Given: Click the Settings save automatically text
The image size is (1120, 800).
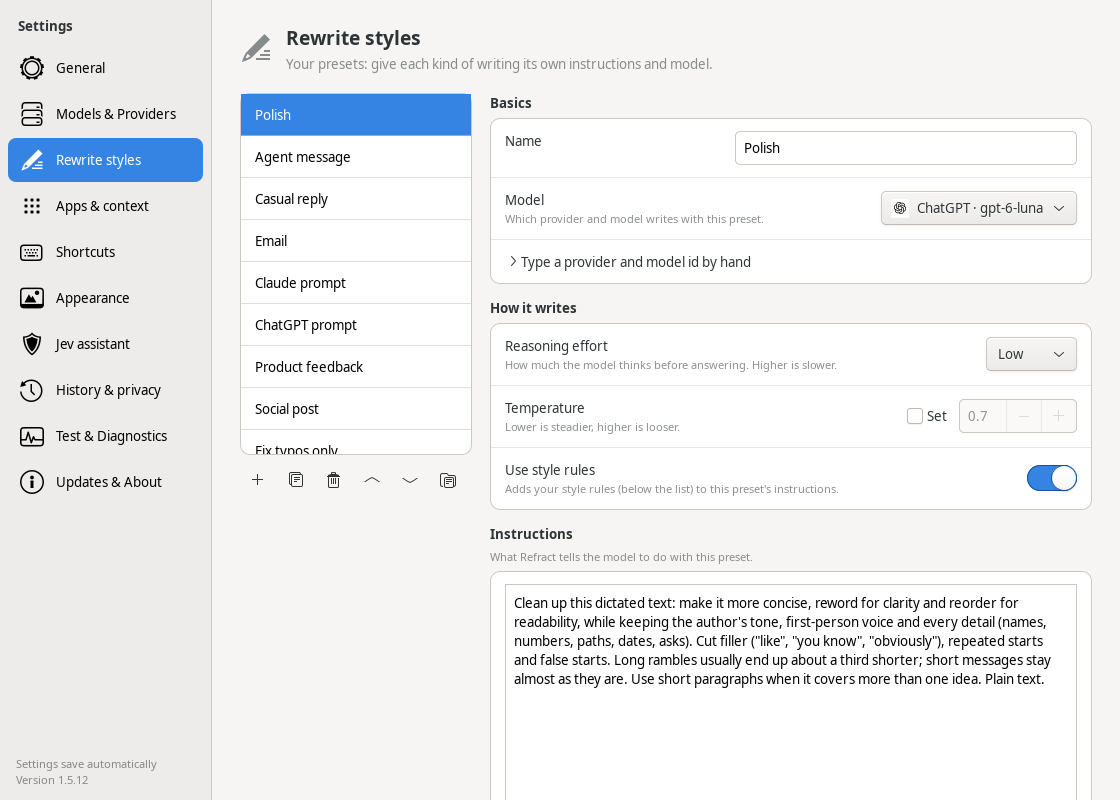Looking at the screenshot, I should click(86, 764).
